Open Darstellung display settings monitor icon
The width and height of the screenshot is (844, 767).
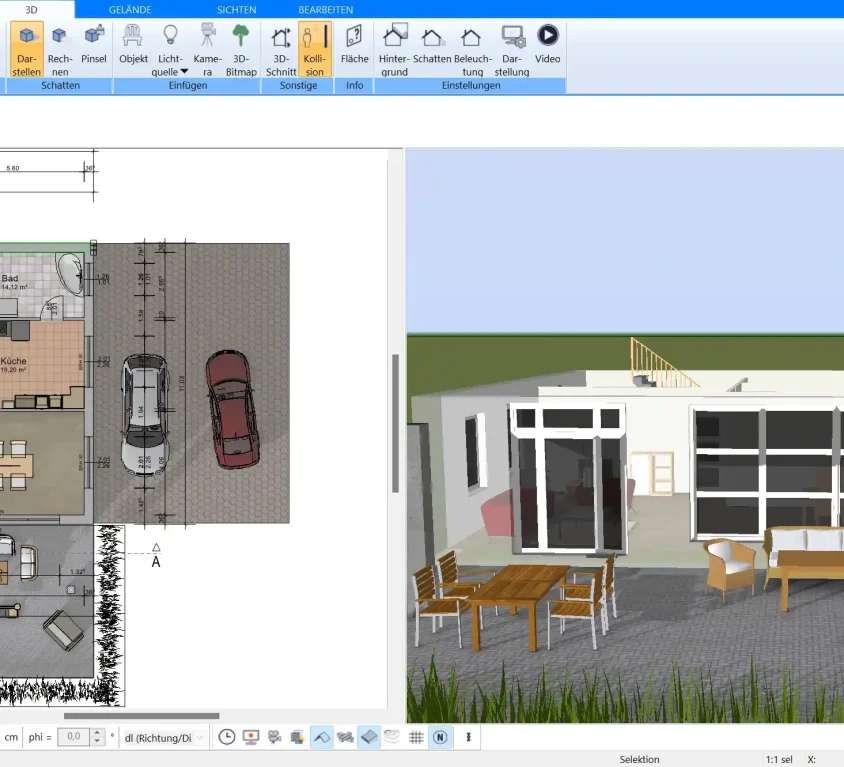point(512,50)
